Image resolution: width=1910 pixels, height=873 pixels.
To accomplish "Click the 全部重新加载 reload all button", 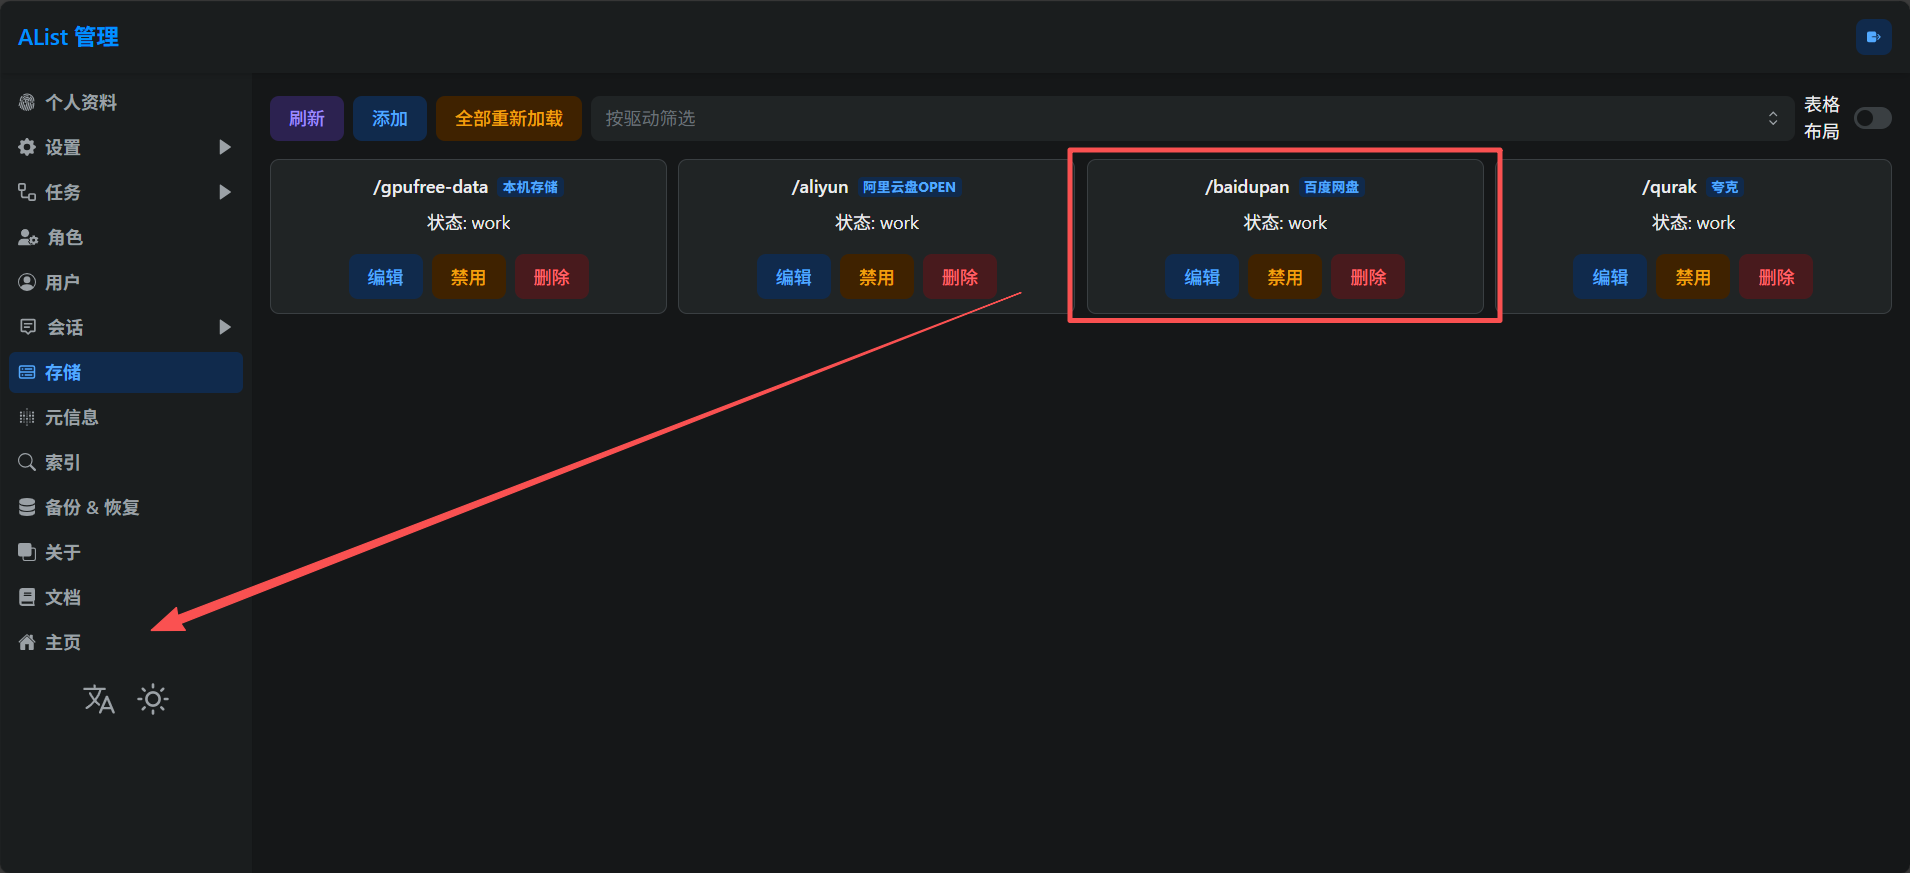I will click(508, 118).
